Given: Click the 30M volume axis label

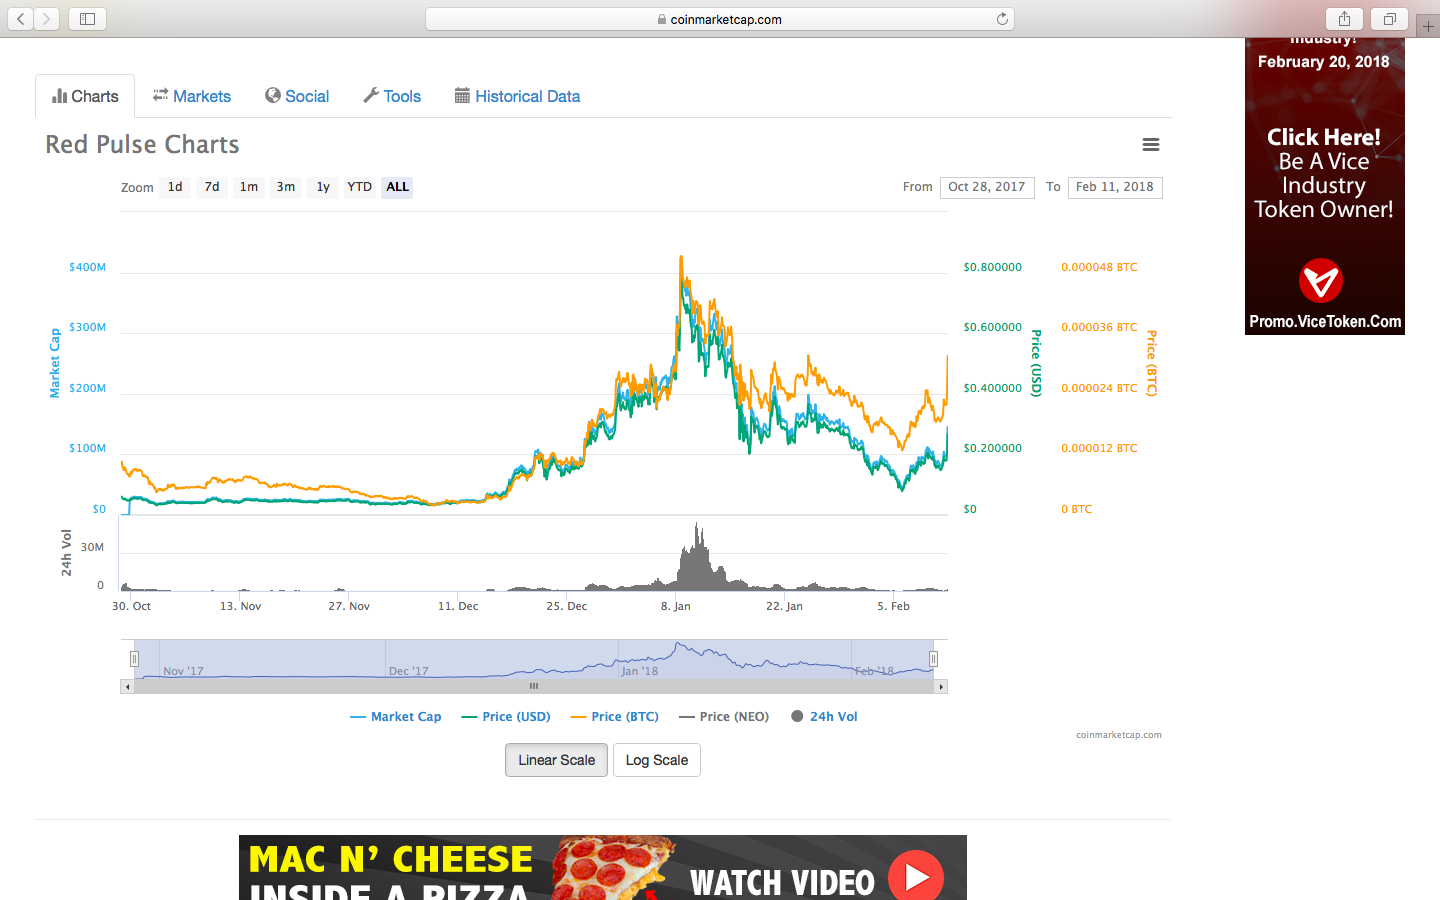Looking at the screenshot, I should pos(92,548).
